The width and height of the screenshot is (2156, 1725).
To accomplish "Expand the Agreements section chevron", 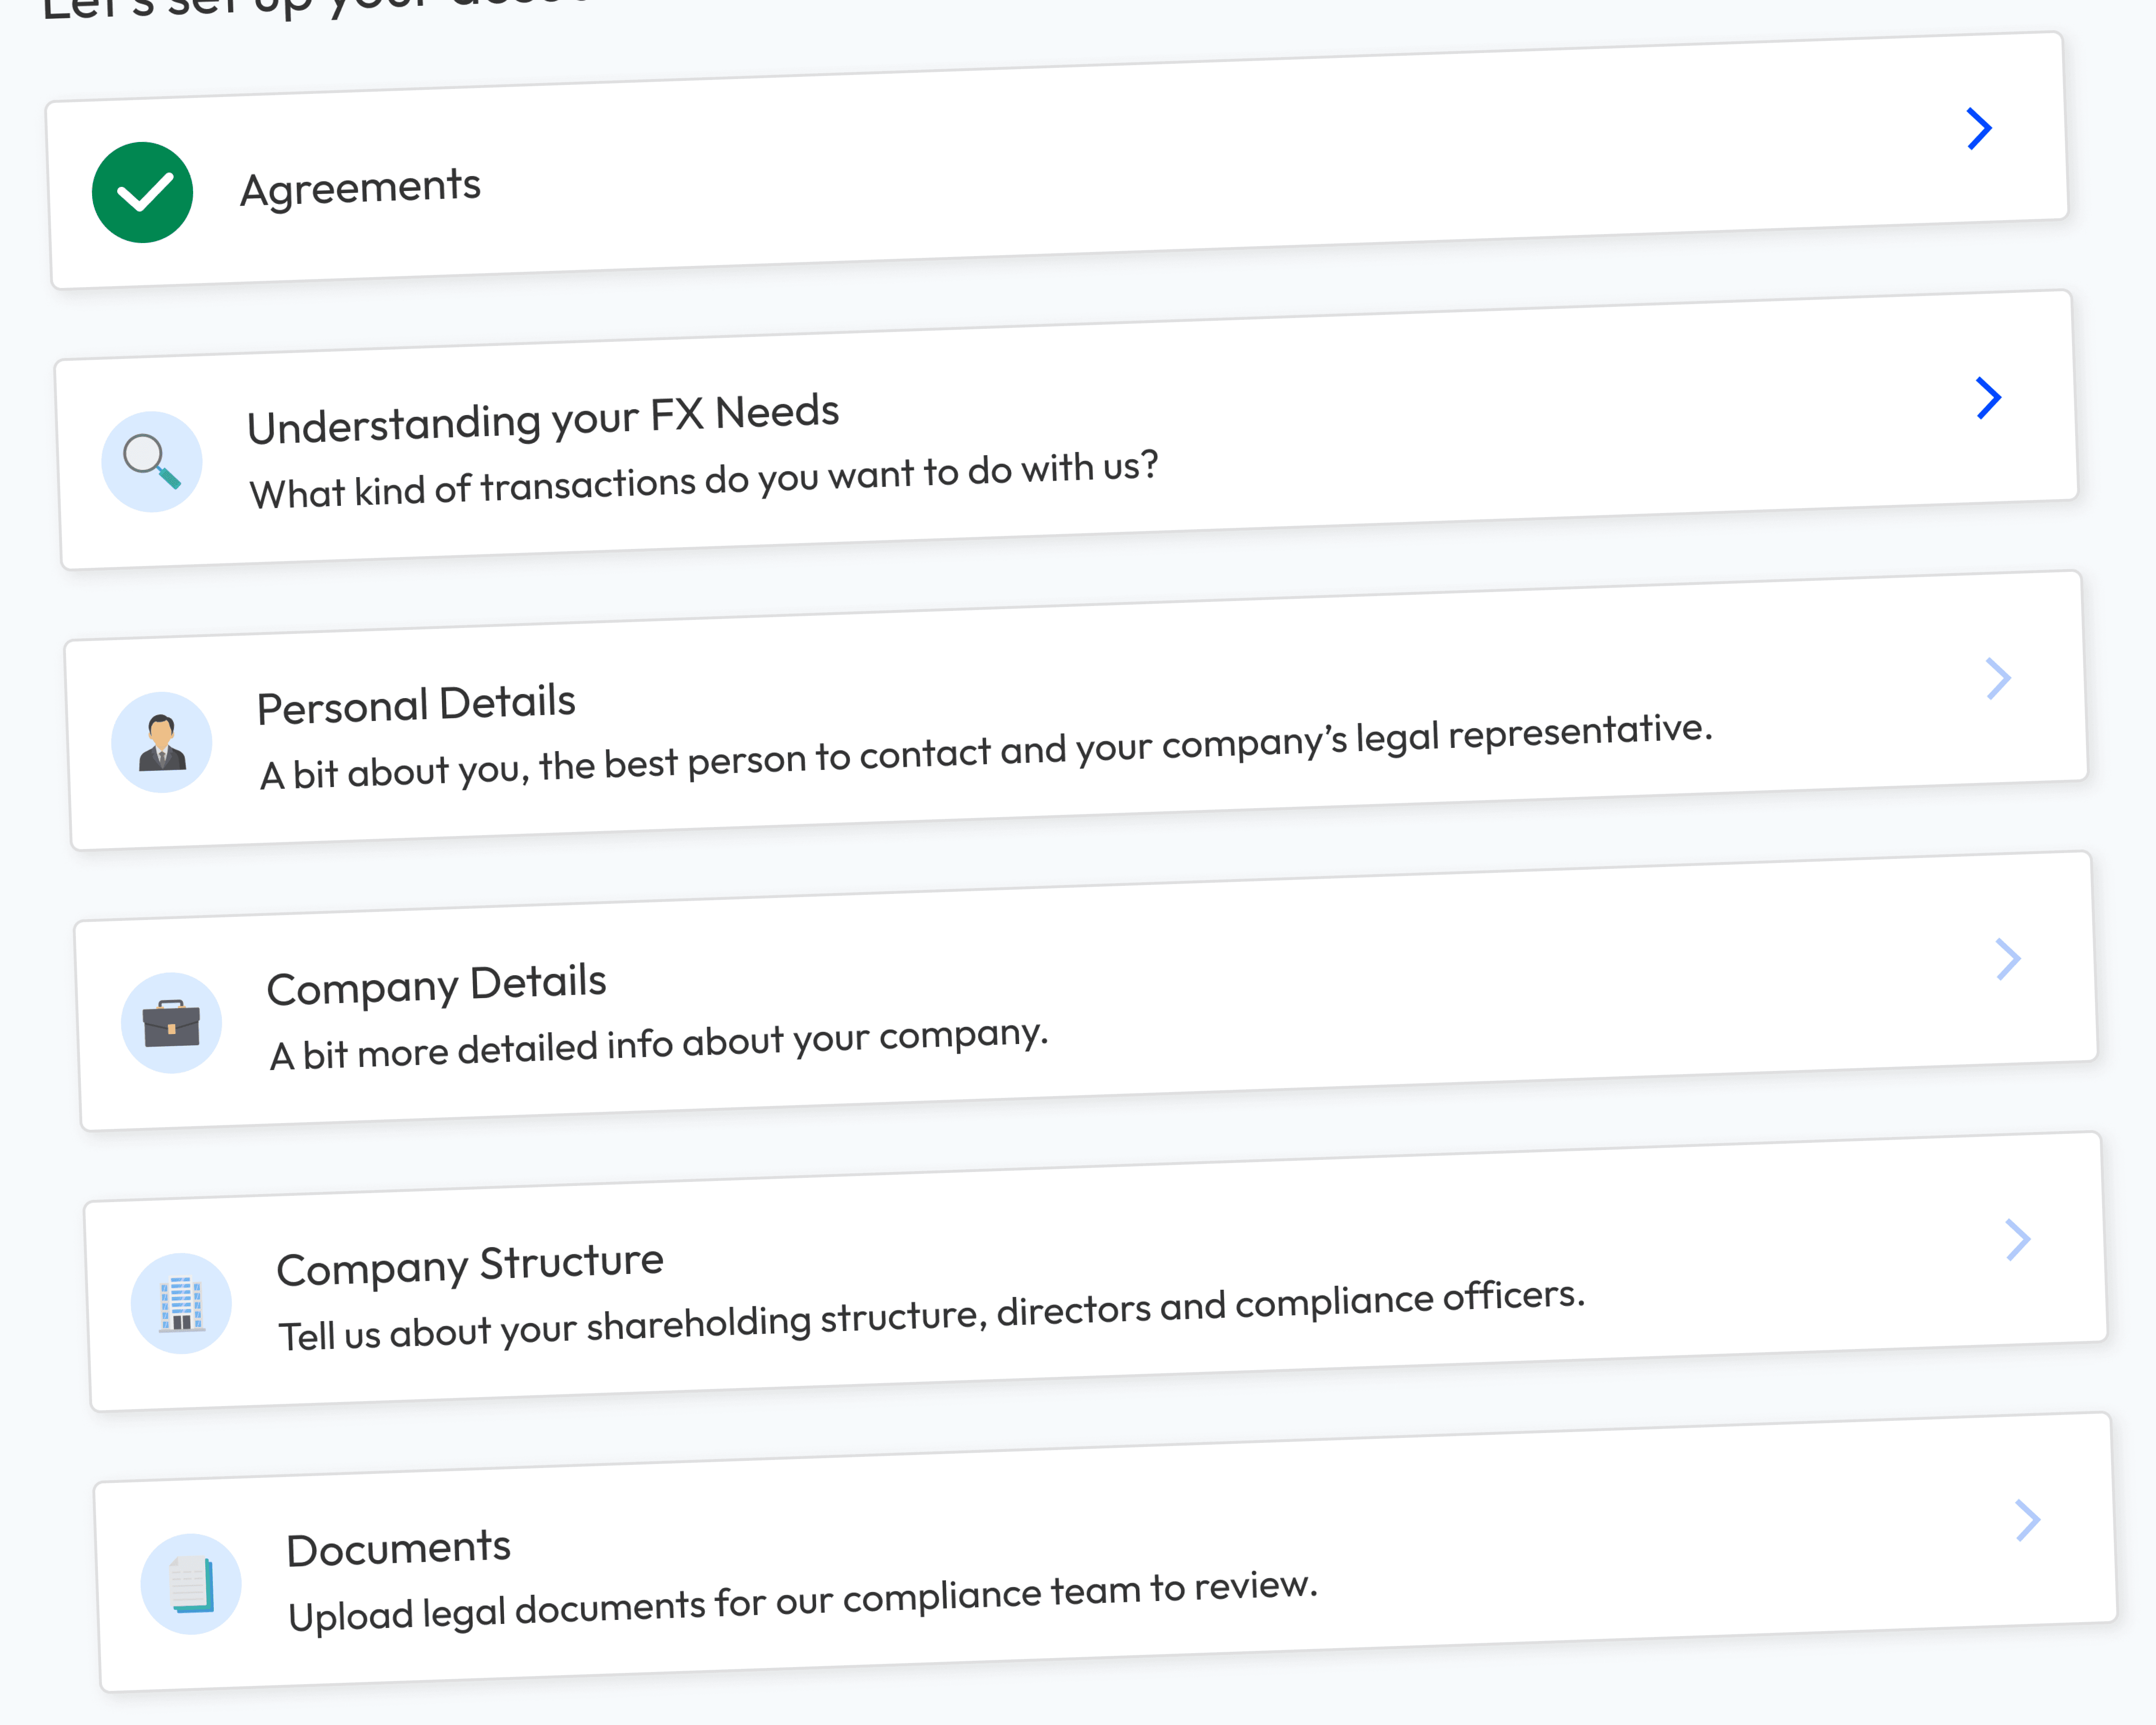I will click(x=1979, y=128).
